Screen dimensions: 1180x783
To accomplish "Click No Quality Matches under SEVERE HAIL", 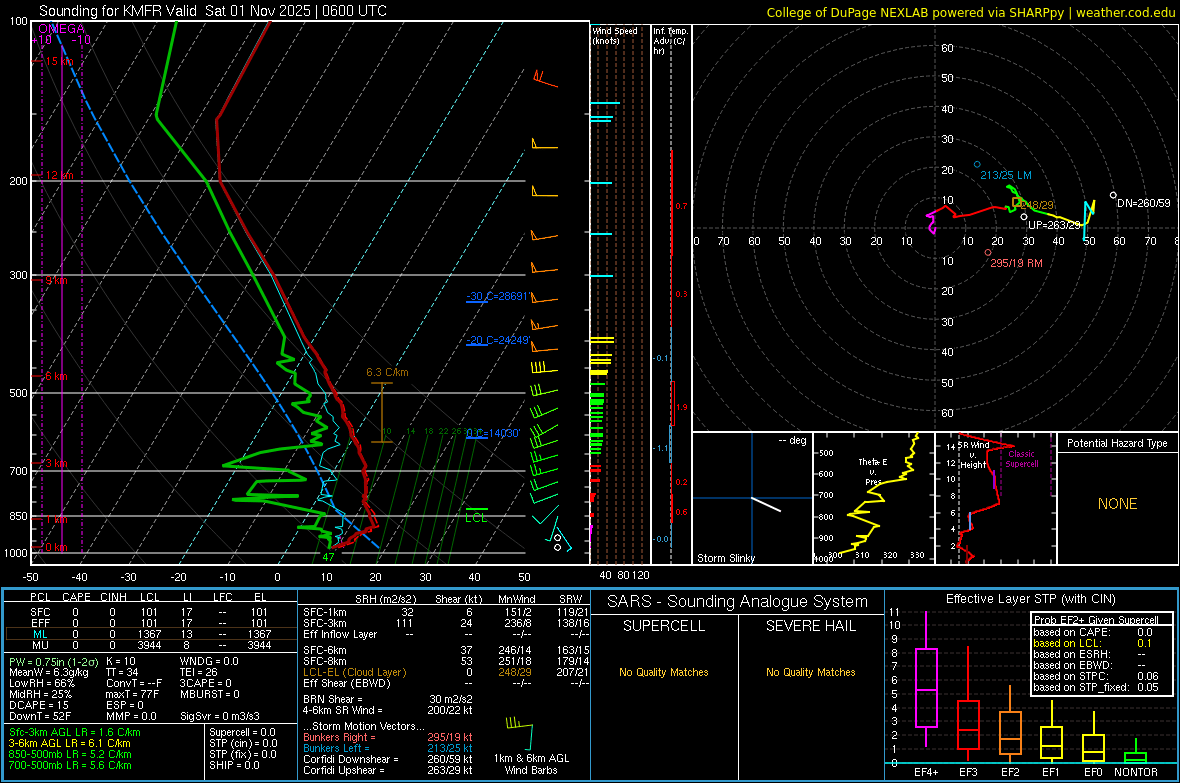I will [x=810, y=672].
